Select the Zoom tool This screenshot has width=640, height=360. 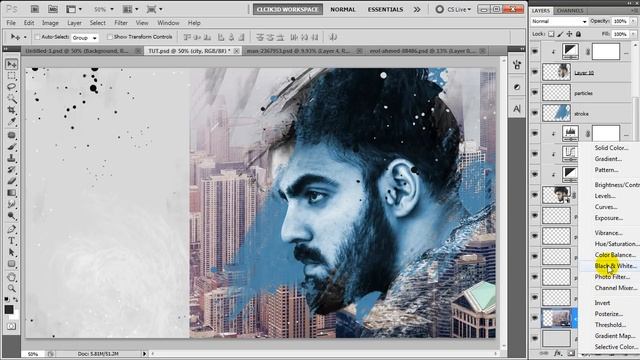[x=11, y=289]
